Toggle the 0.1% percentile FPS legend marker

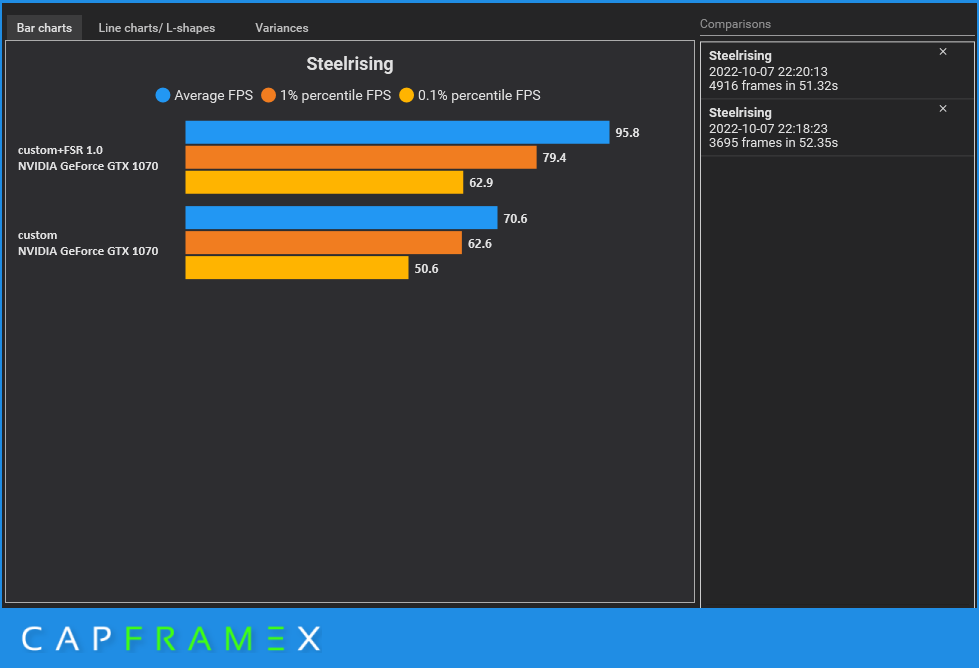pyautogui.click(x=406, y=96)
